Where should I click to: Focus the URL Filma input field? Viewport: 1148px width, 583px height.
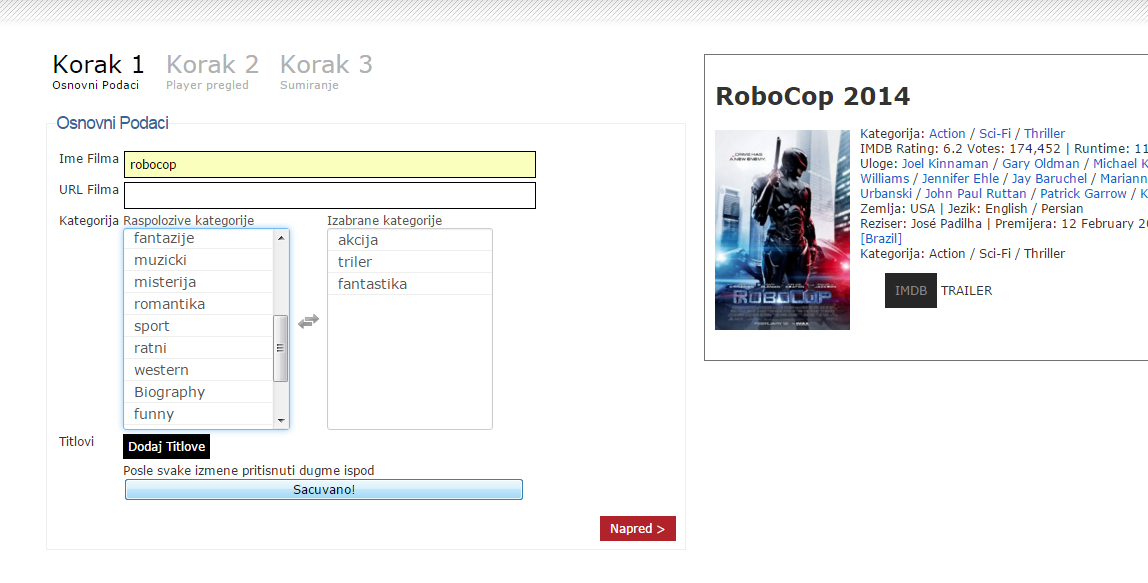coord(329,196)
